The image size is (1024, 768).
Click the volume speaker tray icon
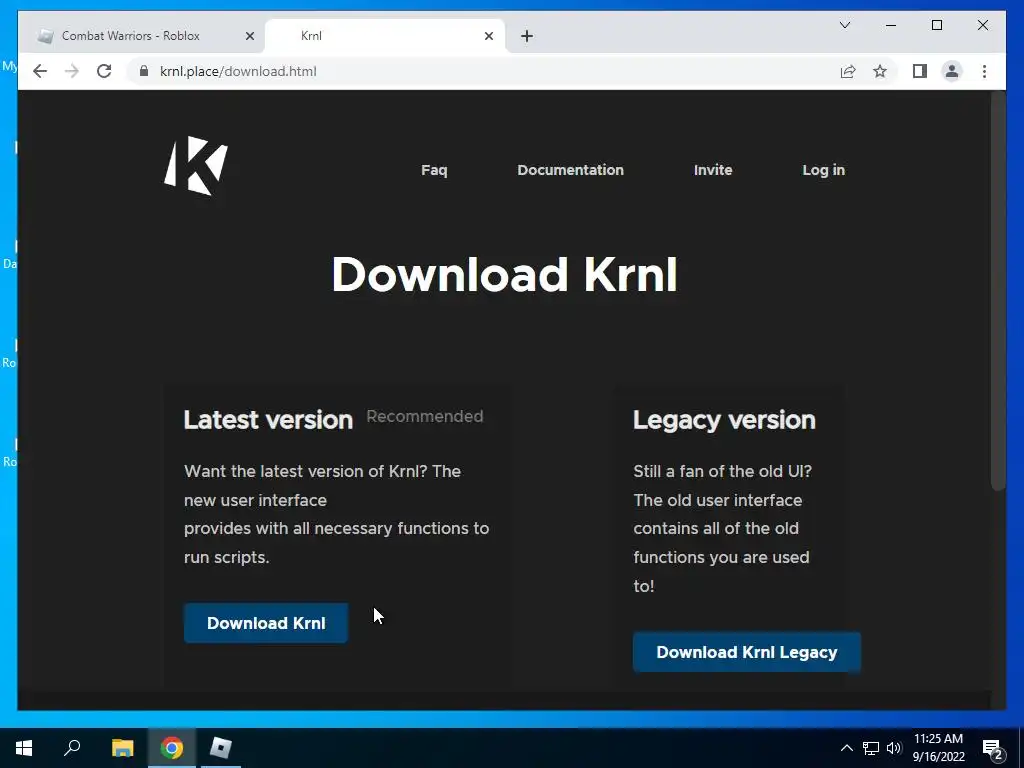894,748
